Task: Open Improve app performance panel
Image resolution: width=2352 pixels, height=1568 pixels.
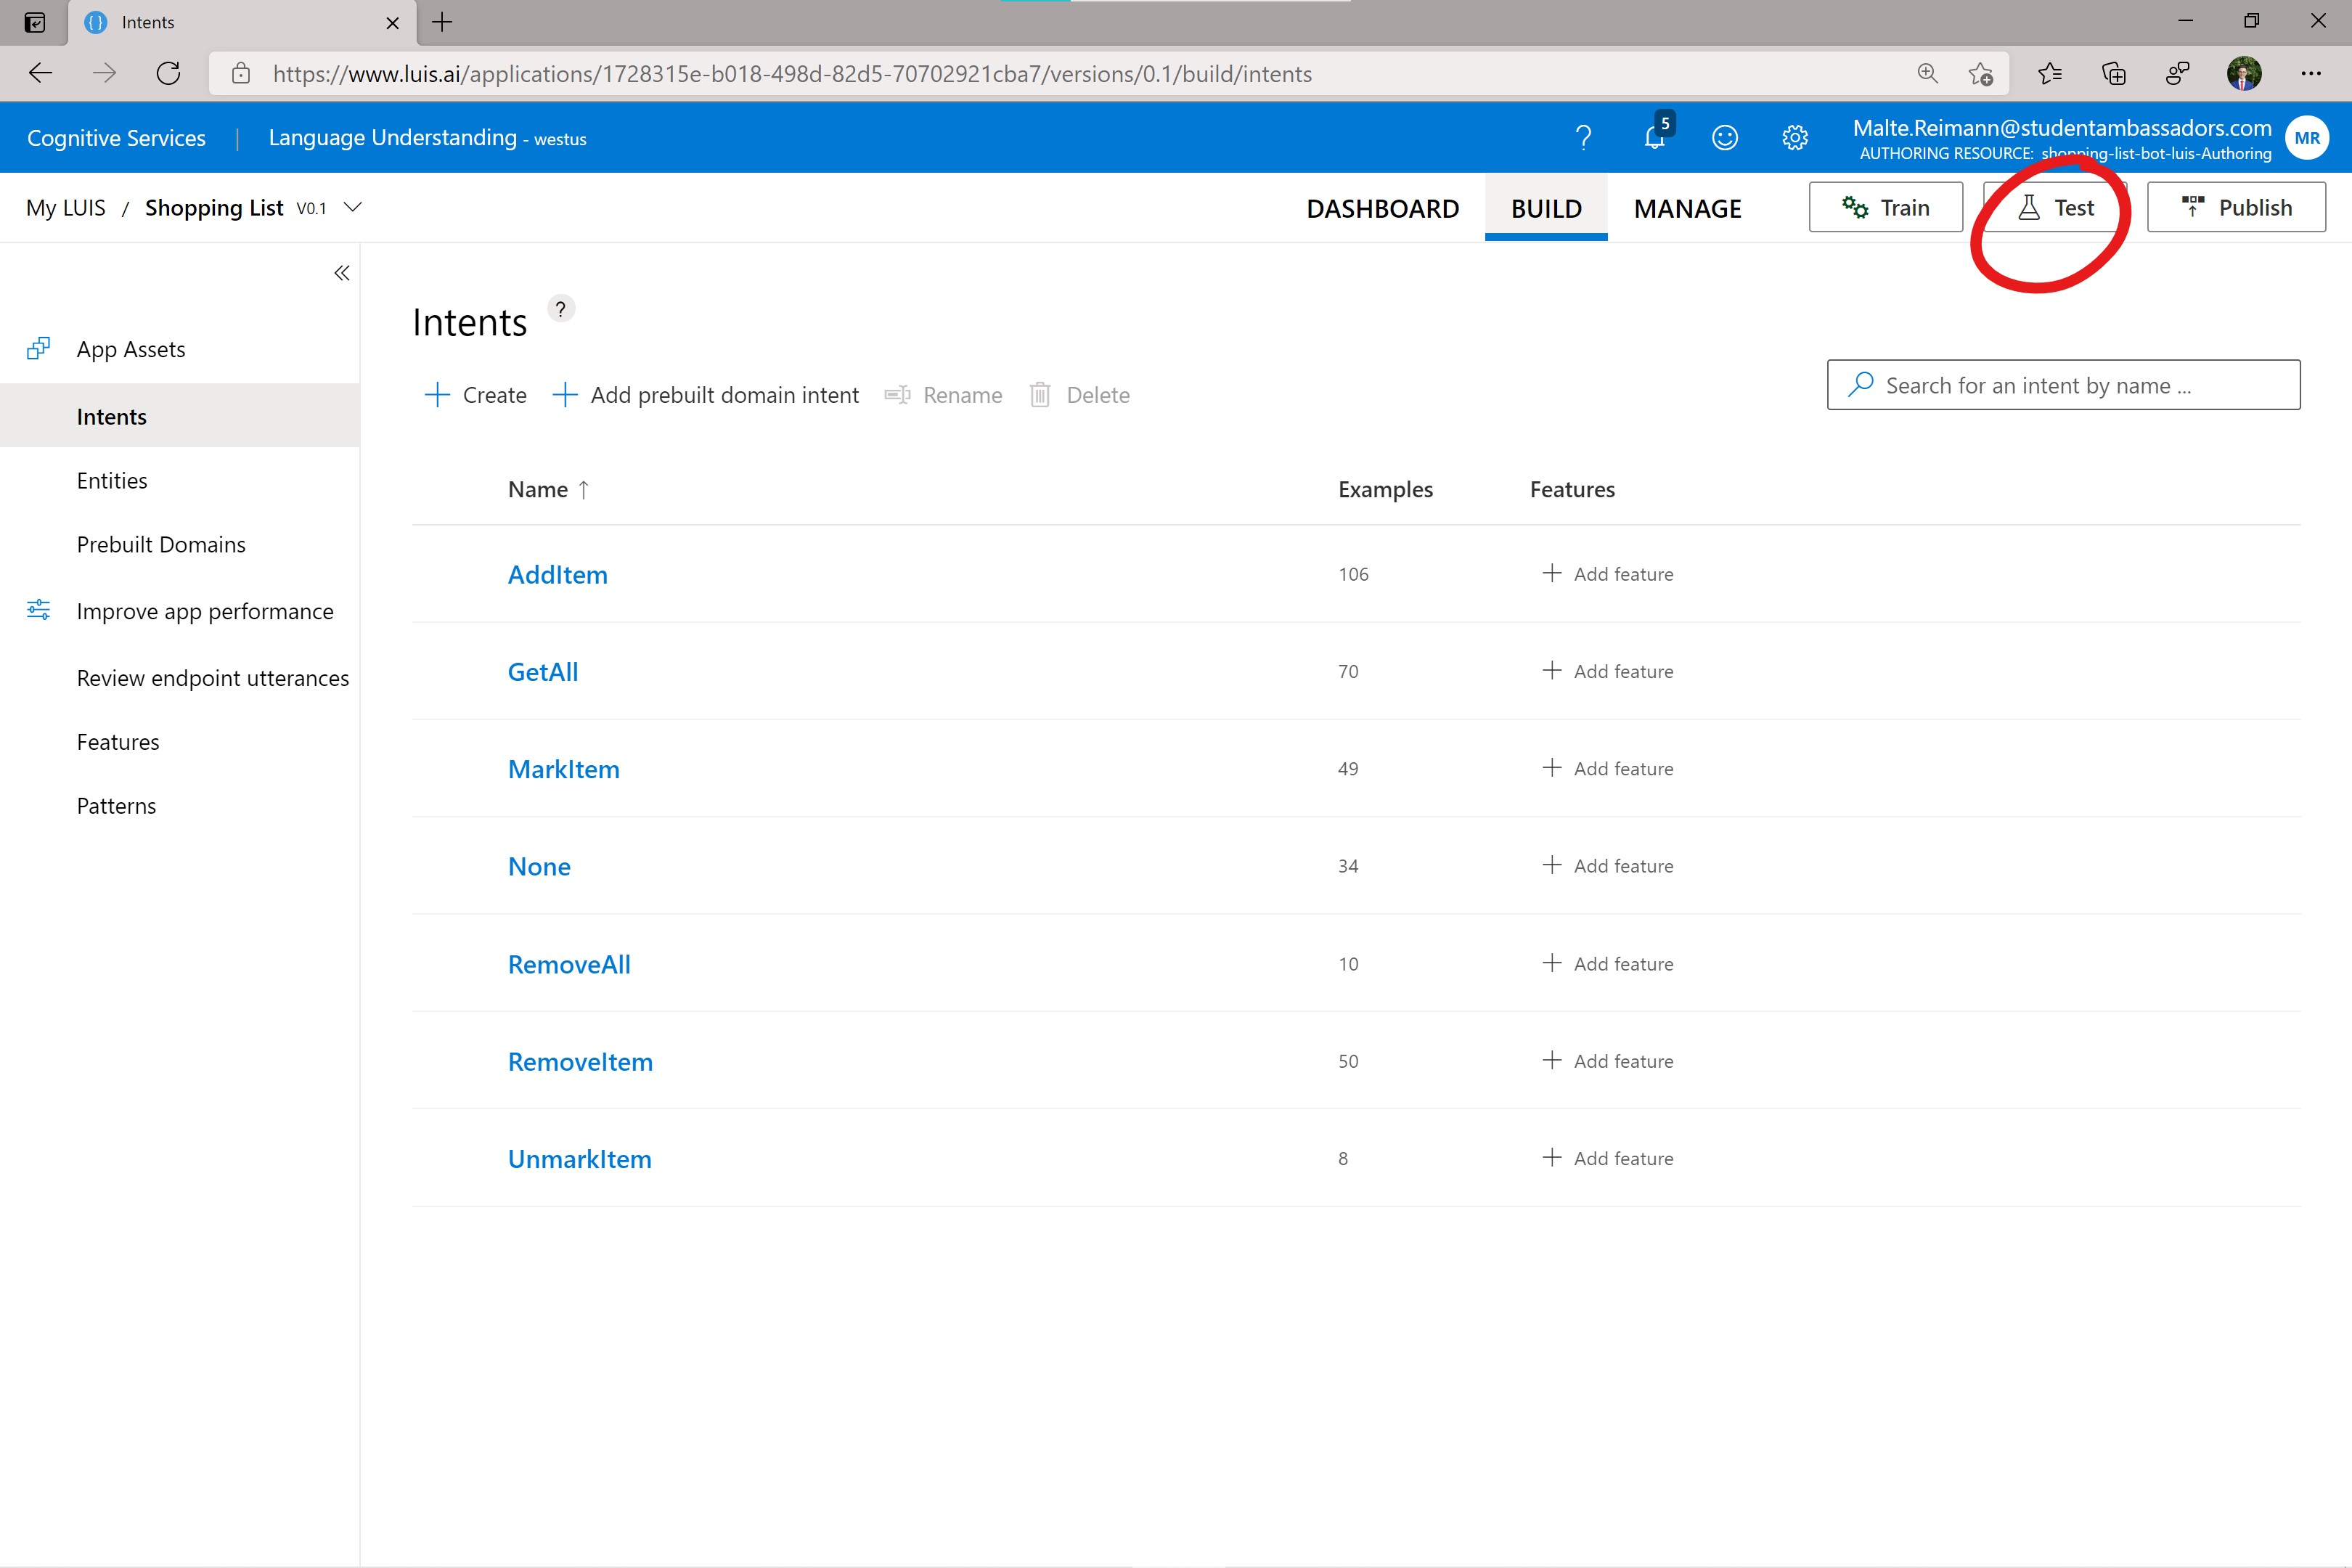Action: tap(203, 611)
